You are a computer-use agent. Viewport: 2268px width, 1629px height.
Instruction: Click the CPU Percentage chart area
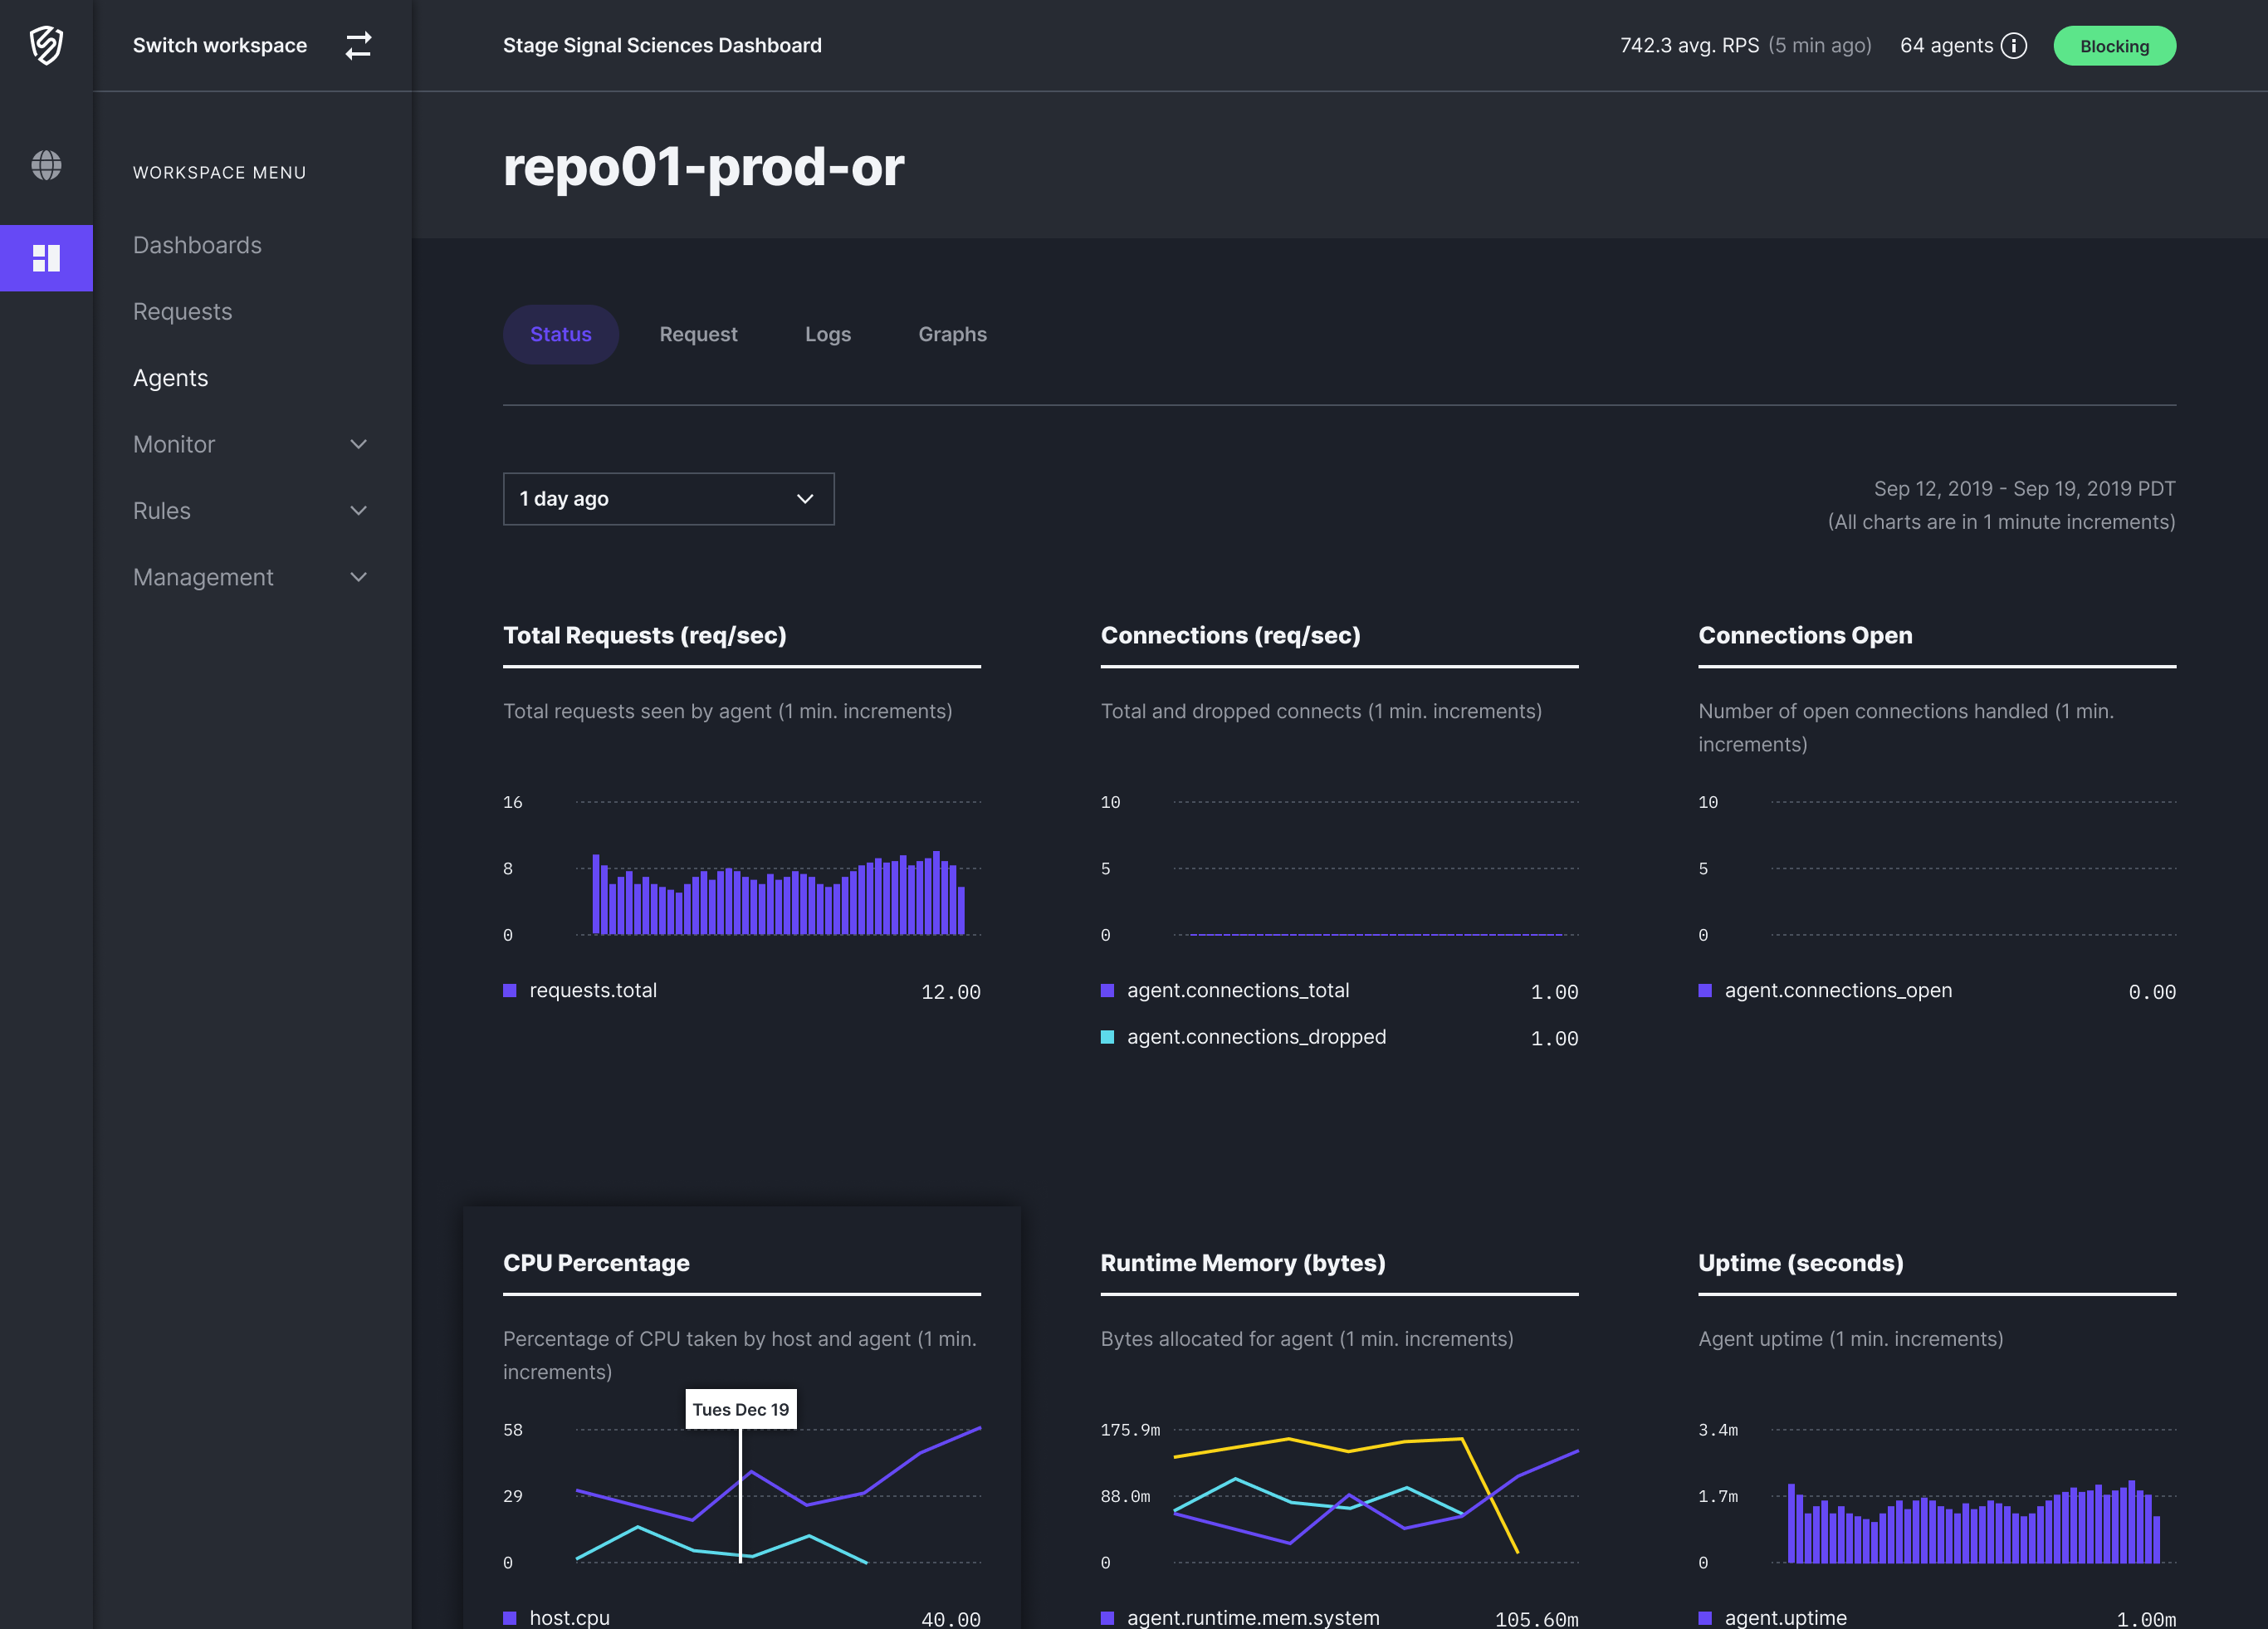click(x=740, y=1495)
